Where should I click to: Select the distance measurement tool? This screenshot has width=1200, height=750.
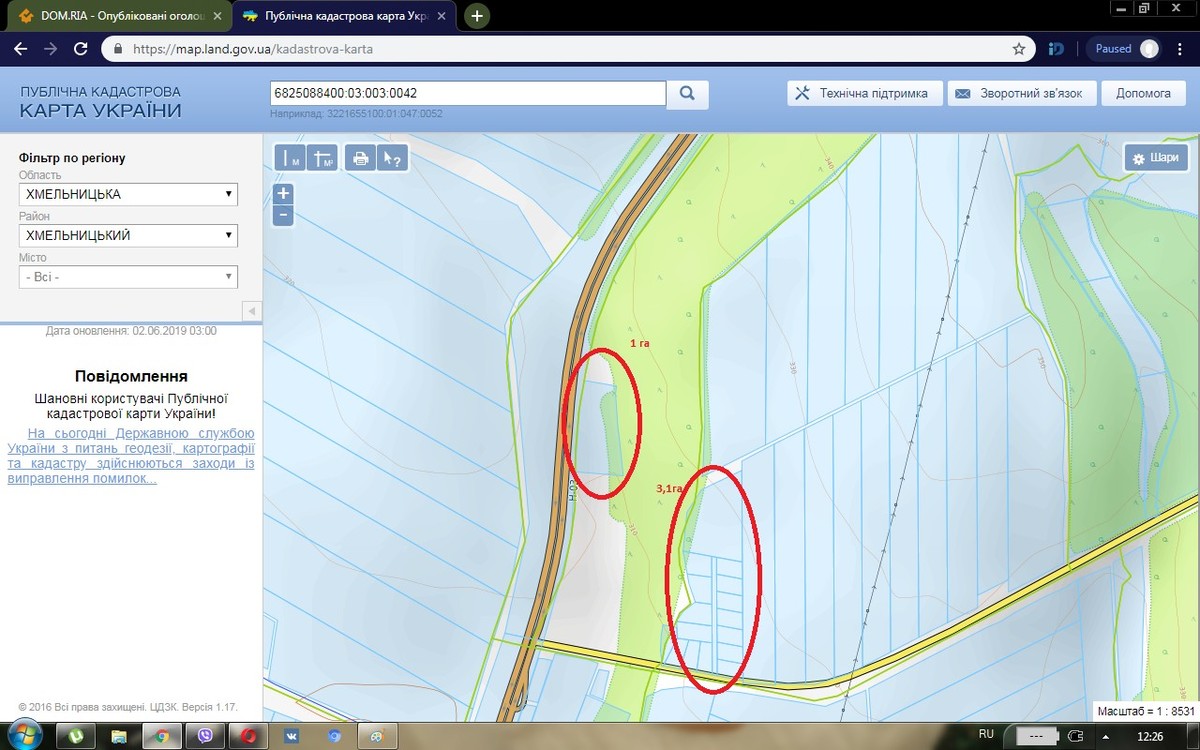click(291, 158)
